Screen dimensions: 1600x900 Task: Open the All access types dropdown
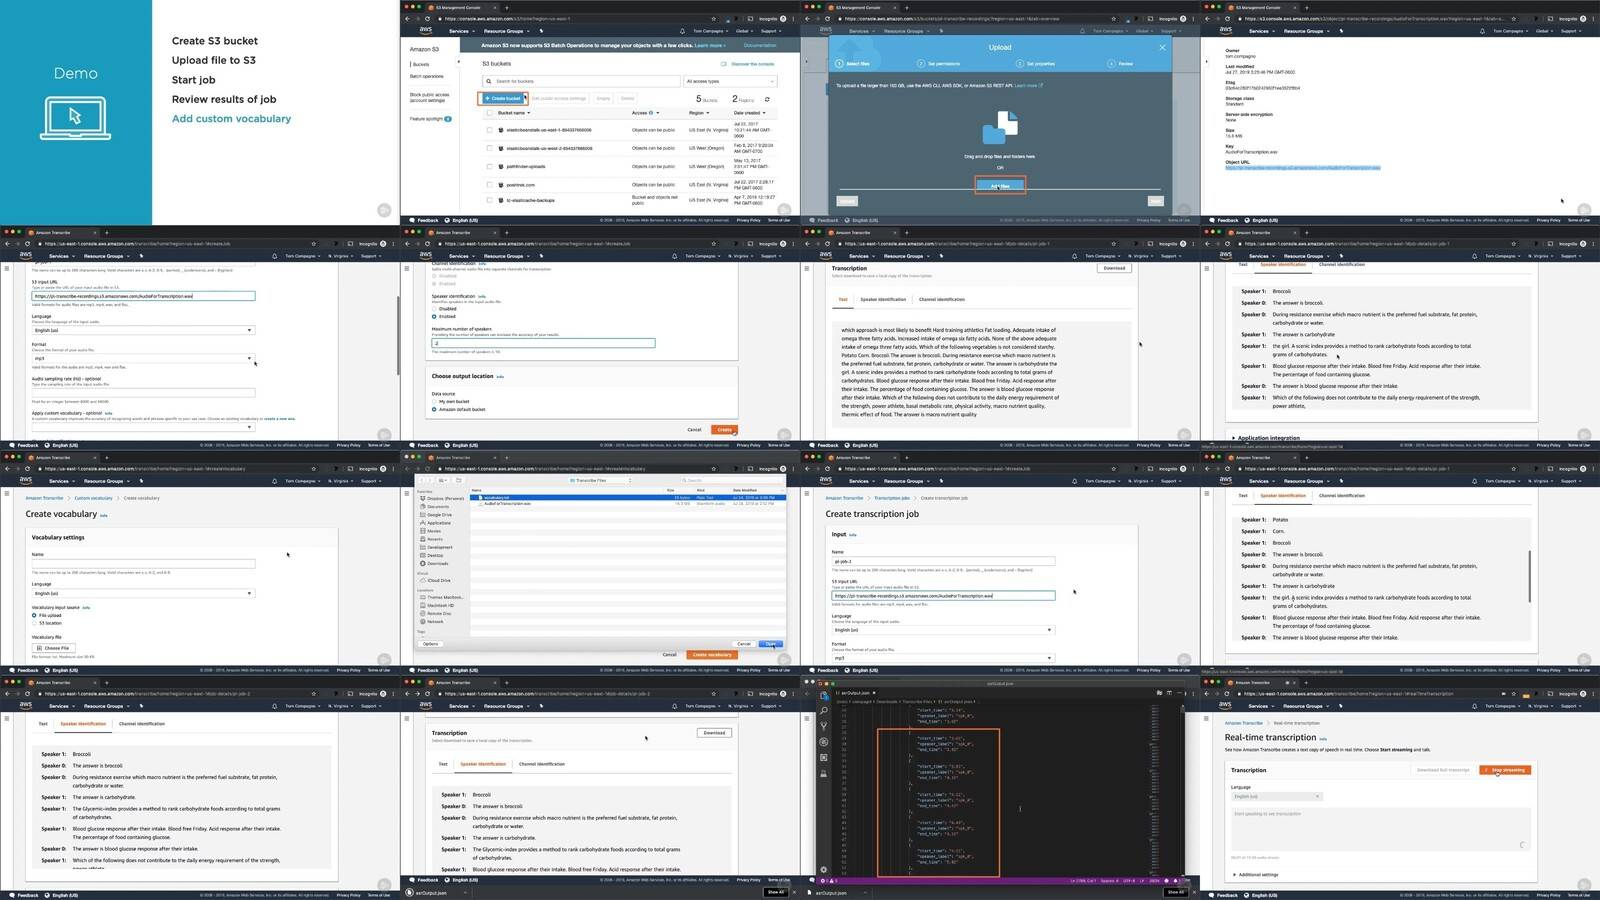click(x=730, y=81)
